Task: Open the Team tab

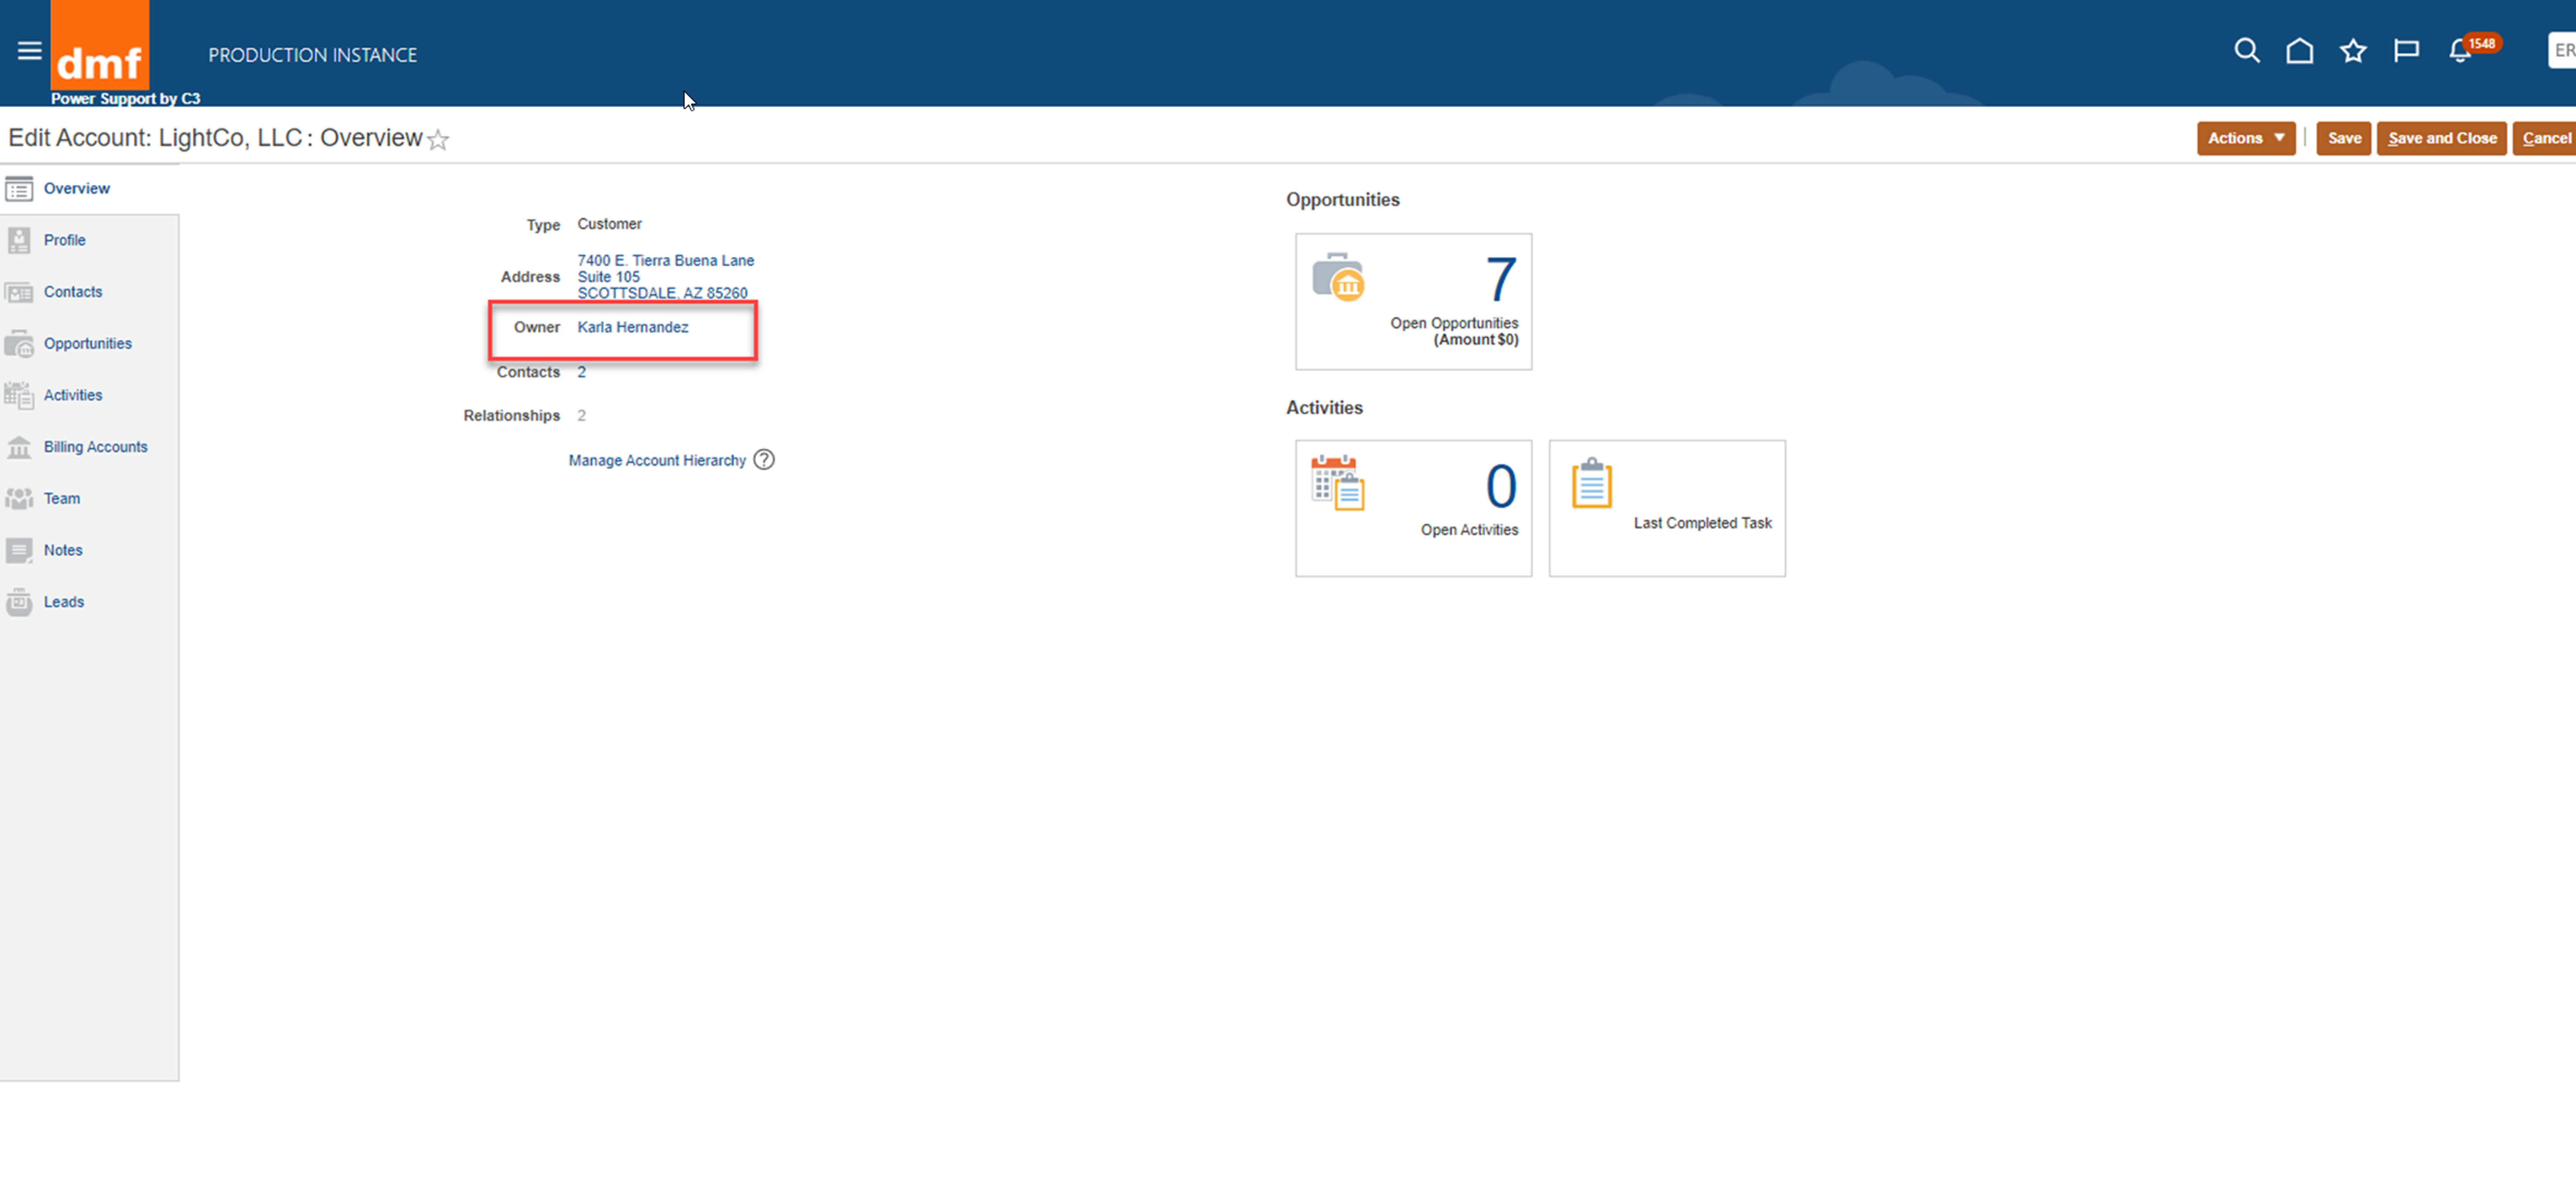Action: [x=61, y=498]
